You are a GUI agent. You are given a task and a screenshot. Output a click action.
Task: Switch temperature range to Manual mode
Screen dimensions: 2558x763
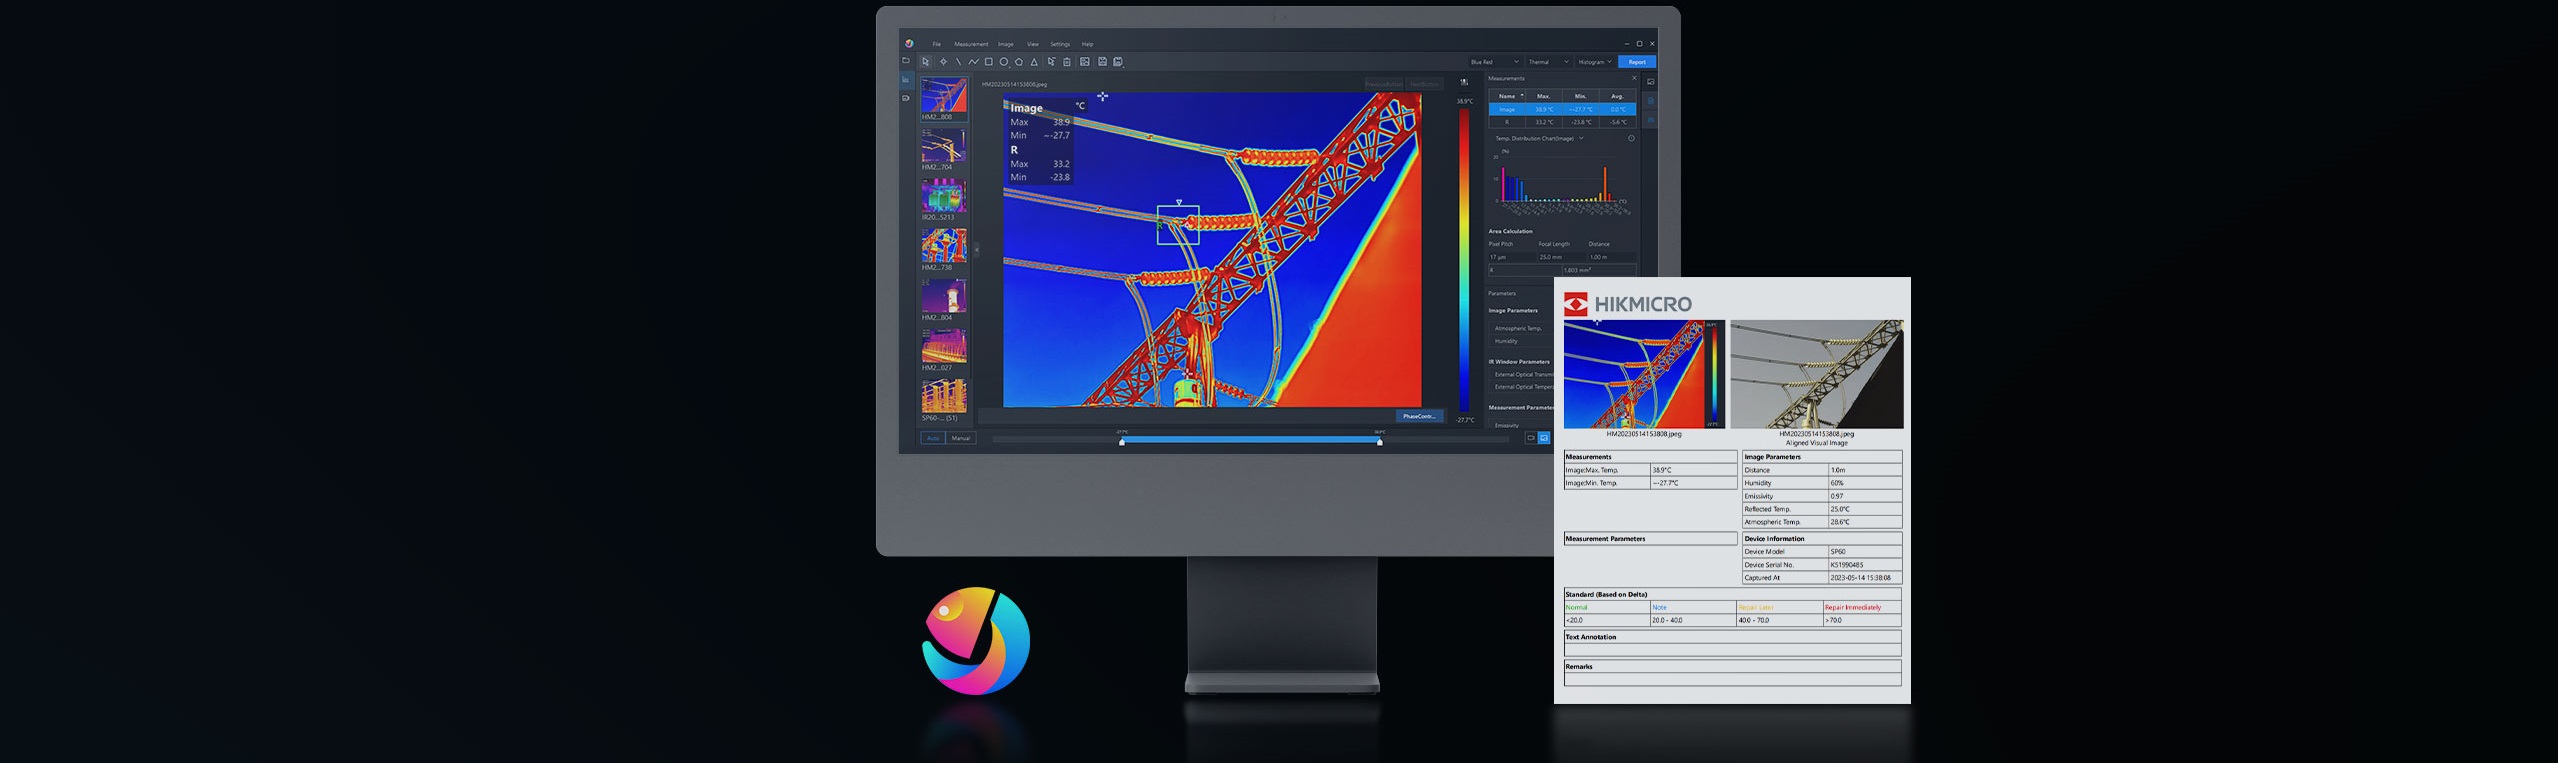[x=961, y=438]
